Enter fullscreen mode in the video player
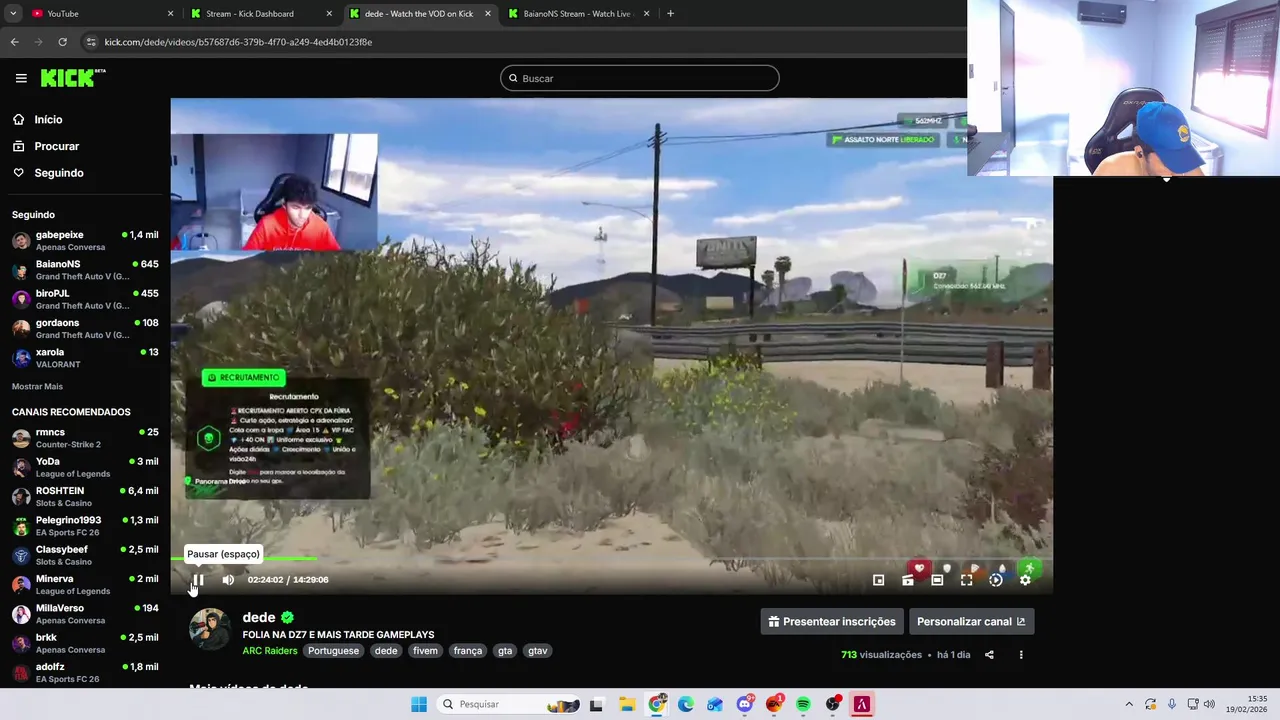The image size is (1280, 720). click(966, 580)
